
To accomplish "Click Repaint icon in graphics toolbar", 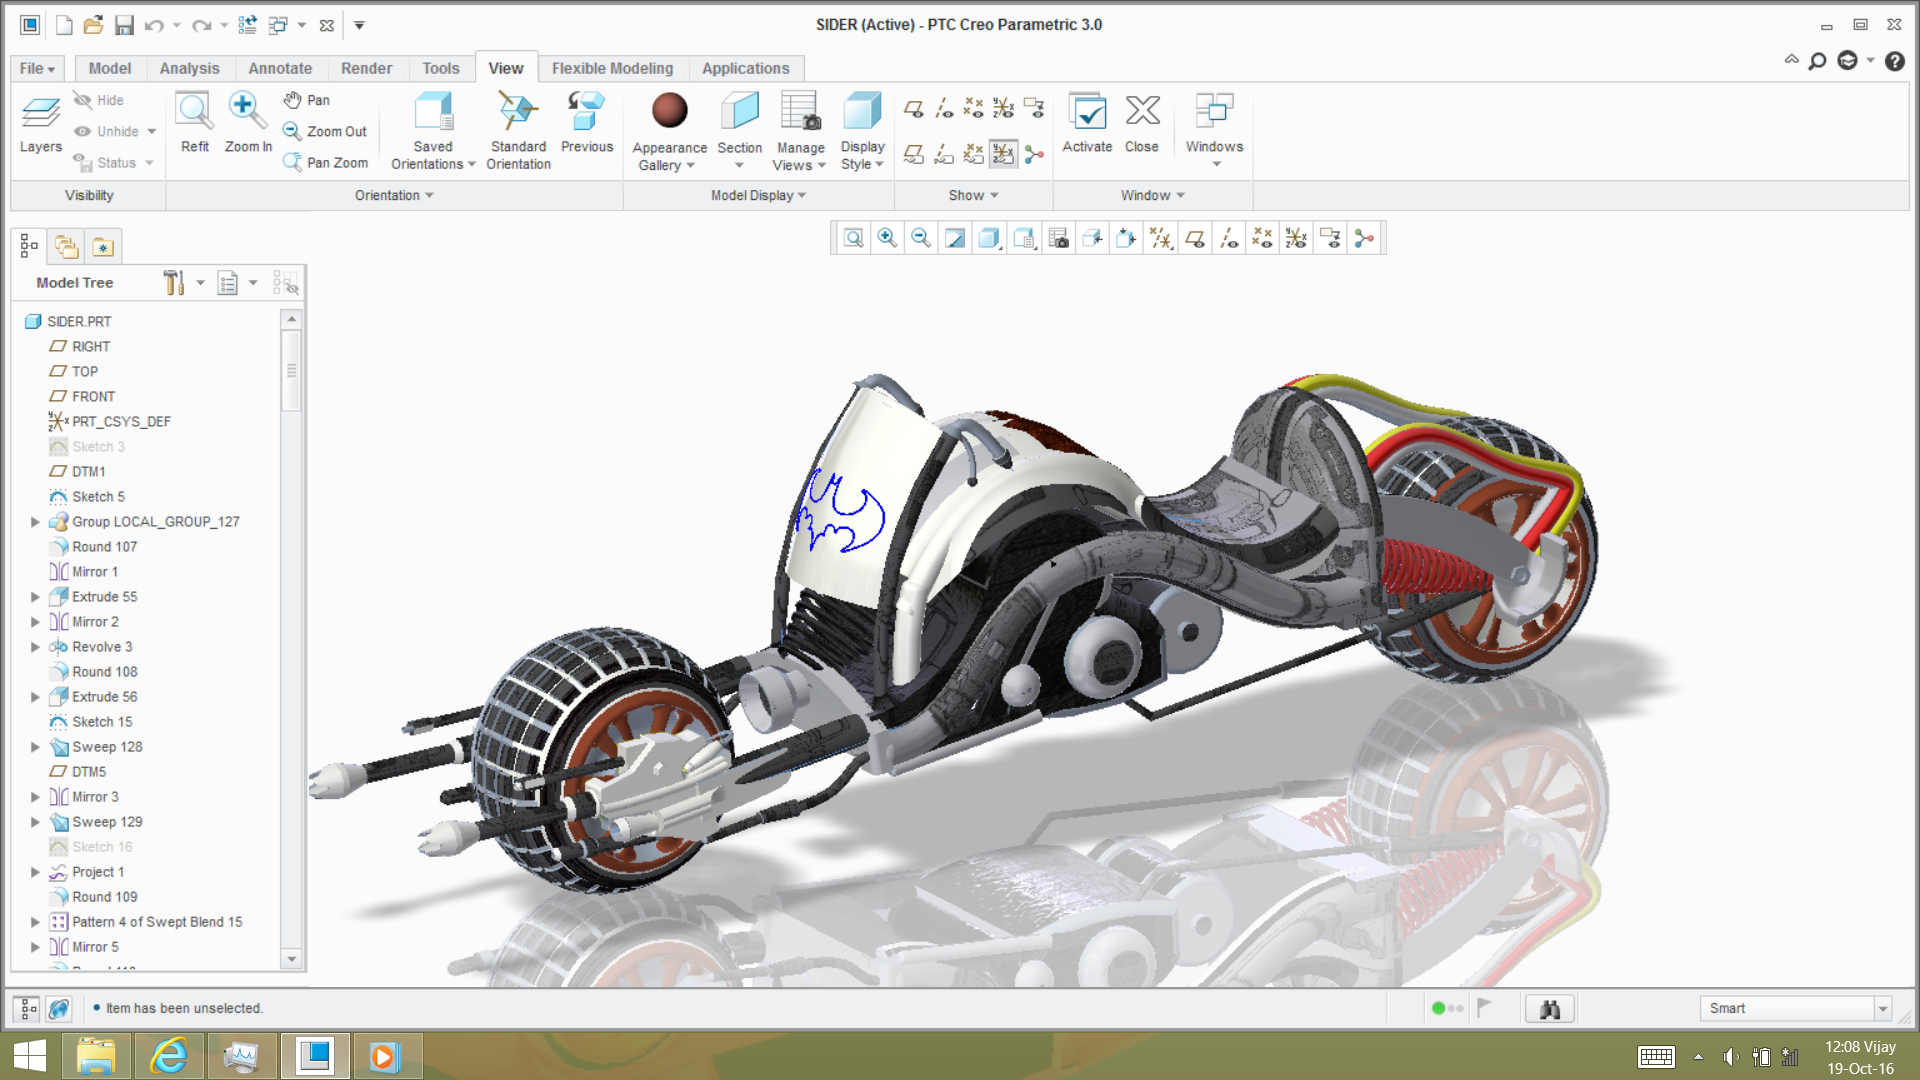I will [955, 238].
